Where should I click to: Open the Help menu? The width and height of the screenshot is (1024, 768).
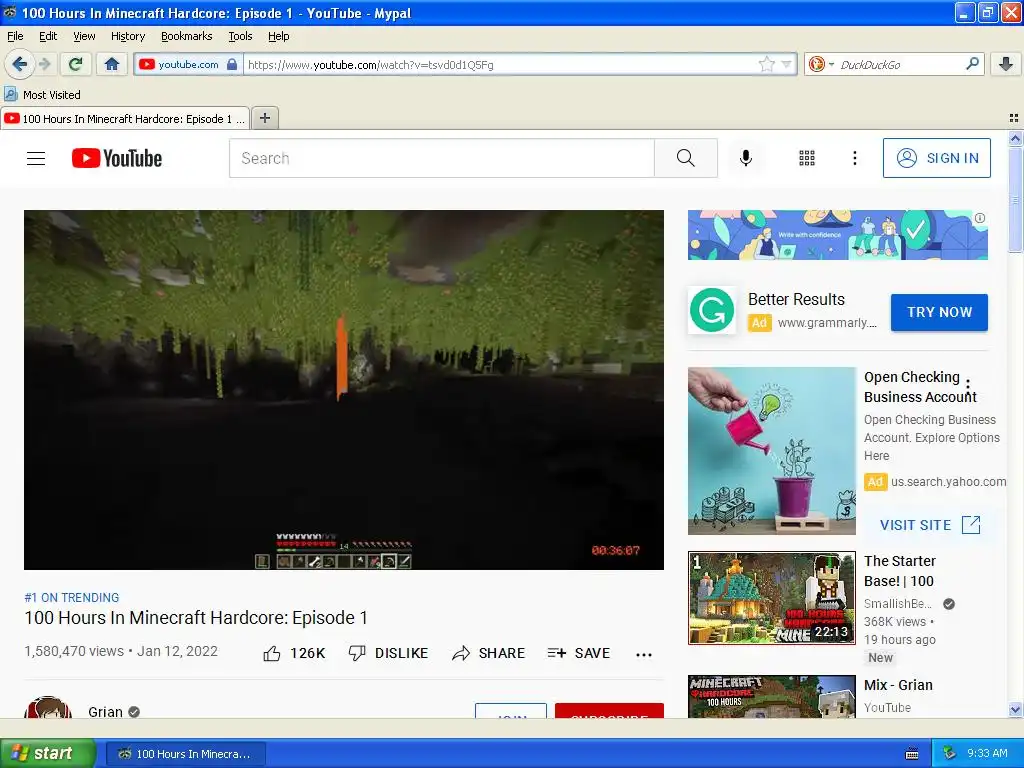tap(279, 36)
